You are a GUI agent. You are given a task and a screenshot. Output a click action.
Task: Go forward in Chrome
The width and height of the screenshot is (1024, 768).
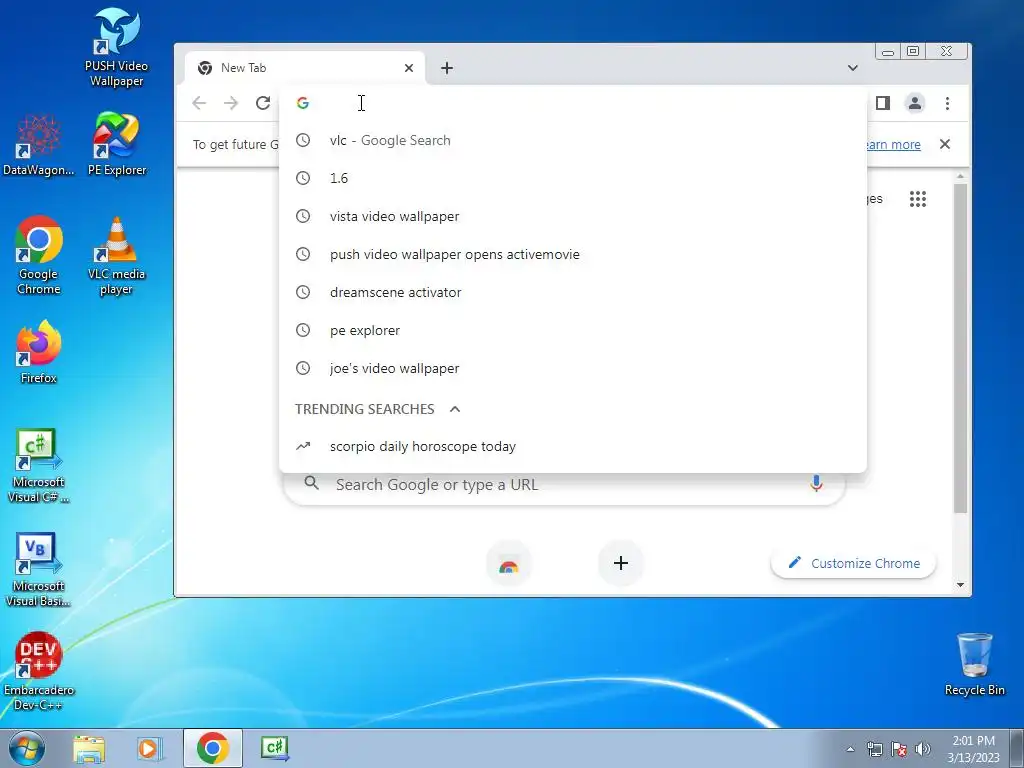(231, 103)
